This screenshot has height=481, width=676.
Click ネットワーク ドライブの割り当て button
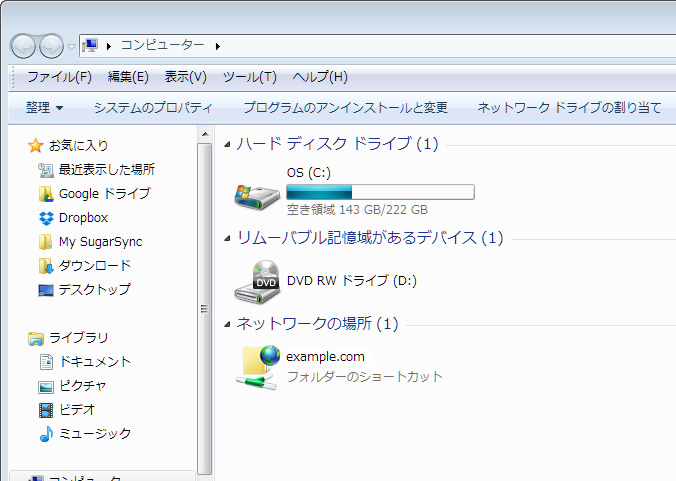[569, 107]
